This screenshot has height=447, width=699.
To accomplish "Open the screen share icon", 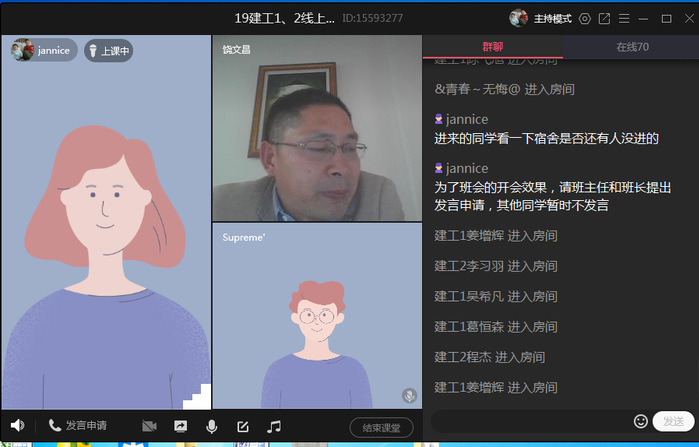I will [180, 426].
